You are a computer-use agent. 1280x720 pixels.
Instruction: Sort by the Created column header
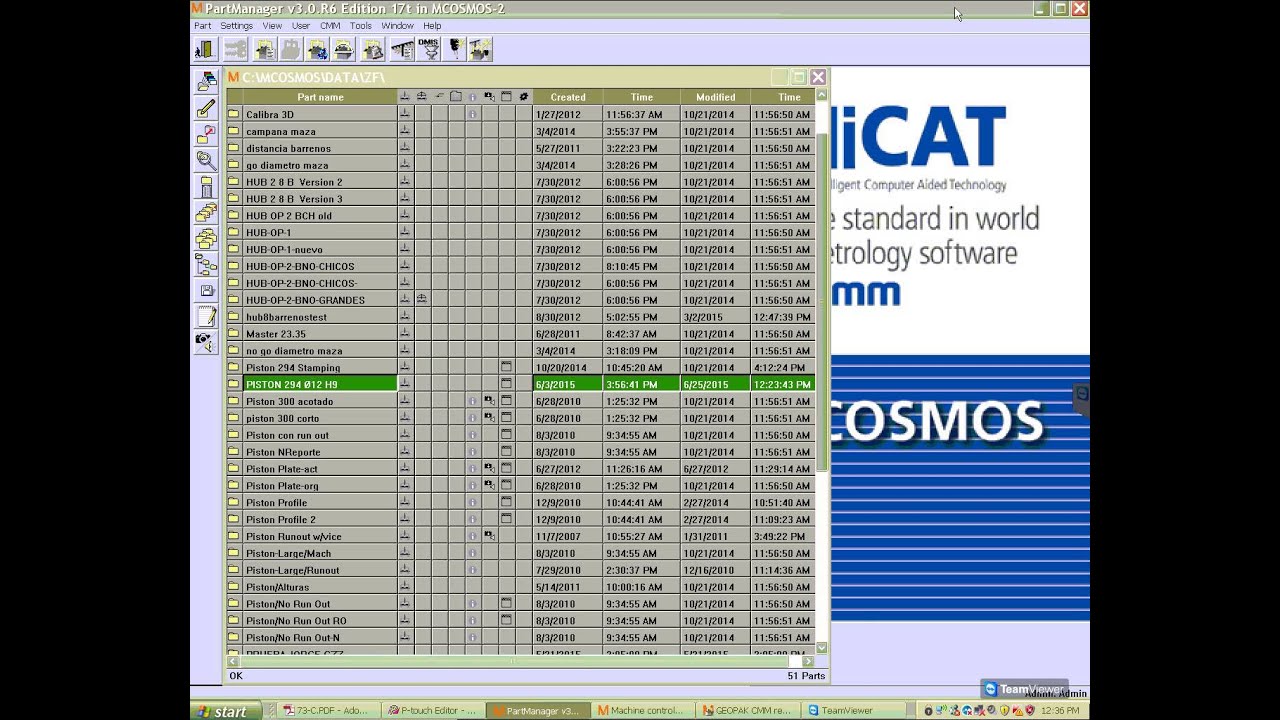point(567,97)
